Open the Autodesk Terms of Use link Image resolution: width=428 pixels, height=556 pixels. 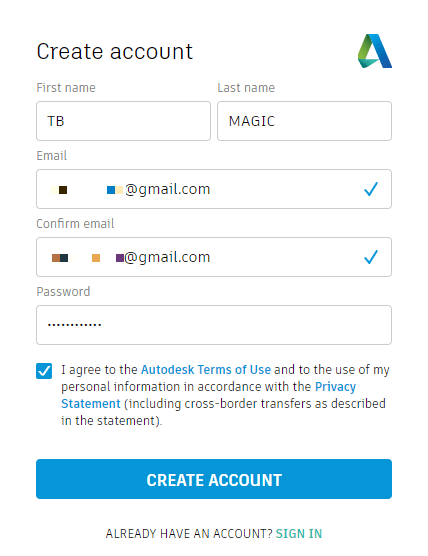(206, 369)
